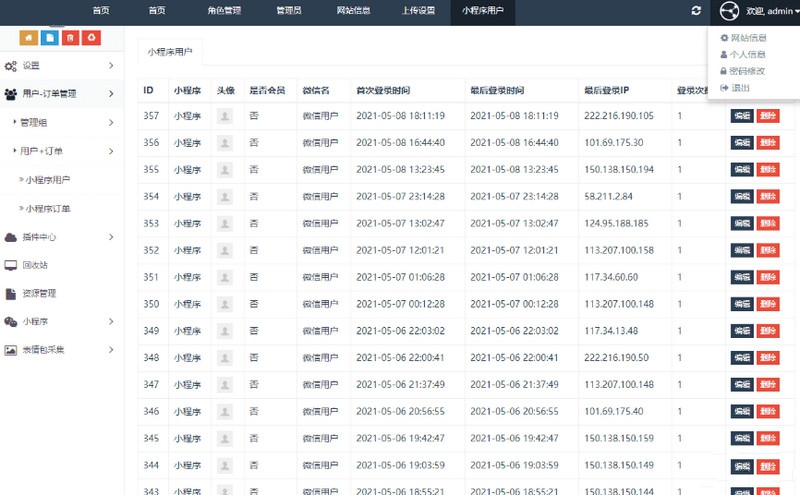
Task: Click the users icon beside 用户-订单管理
Action: point(11,94)
